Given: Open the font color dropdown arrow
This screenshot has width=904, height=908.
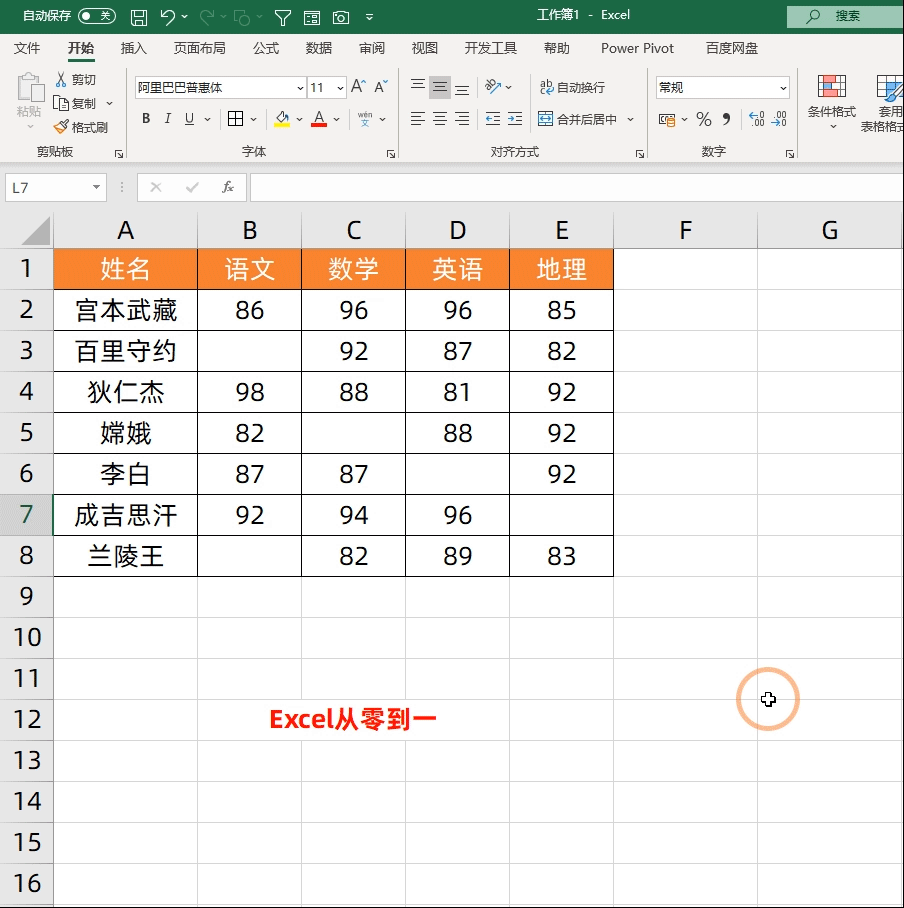Looking at the screenshot, I should pos(336,119).
